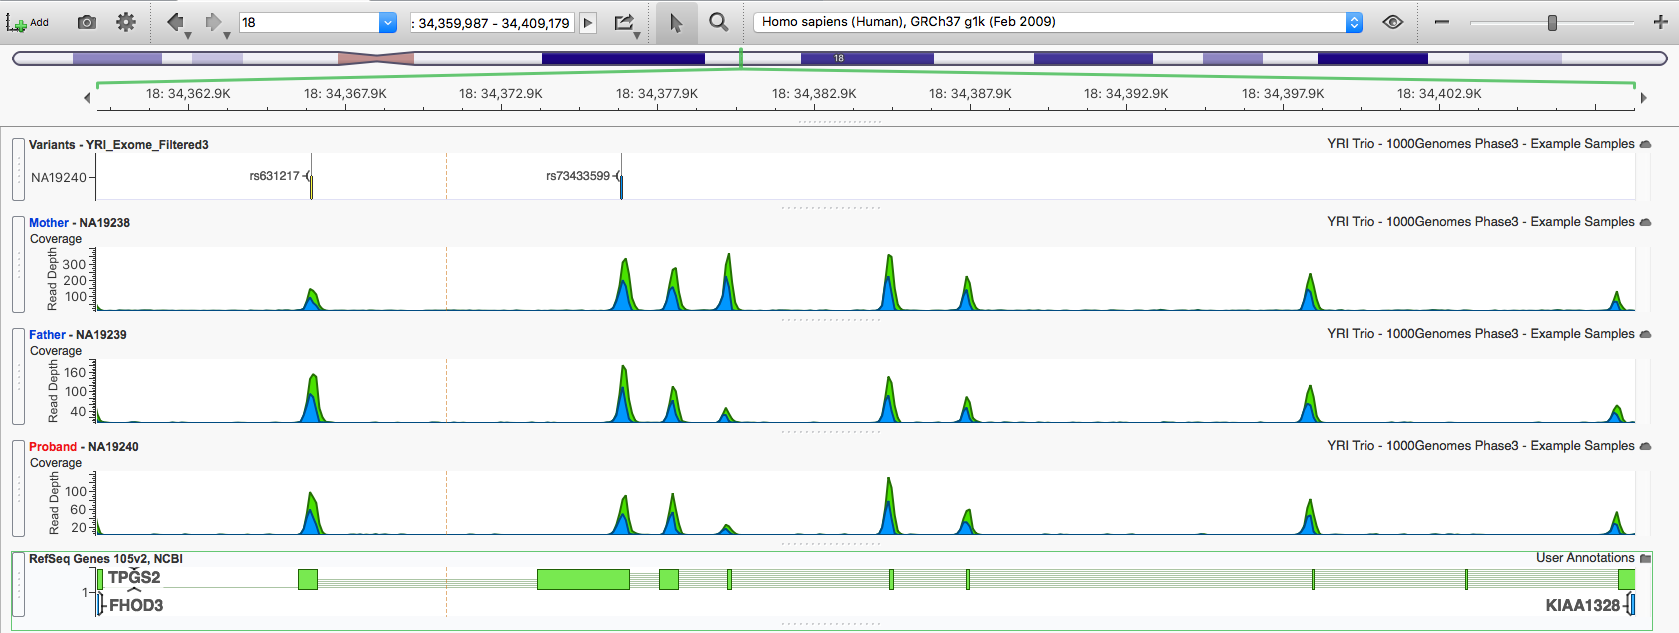This screenshot has height=633, width=1679.
Task: Go back to previous location arrow
Action: click(175, 22)
